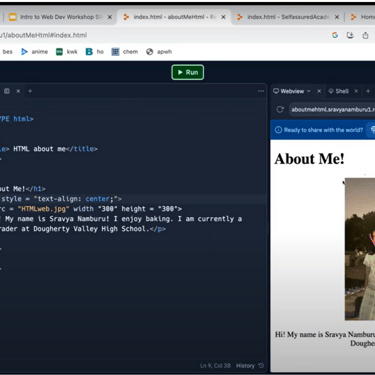Click the share page icon in address bar
This screenshot has height=375, width=375.
point(365,35)
